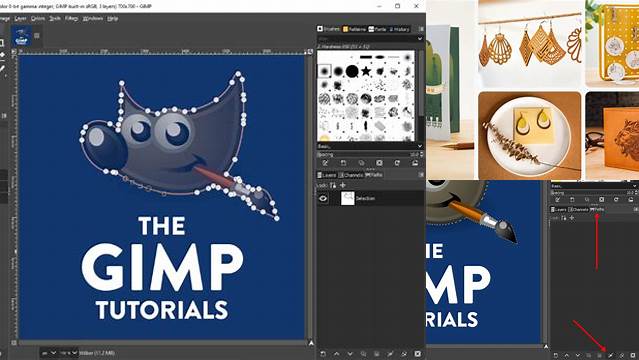Expand brush filter dropdown below Brushes tab
The width and height of the screenshot is (639, 360).
(x=420, y=38)
